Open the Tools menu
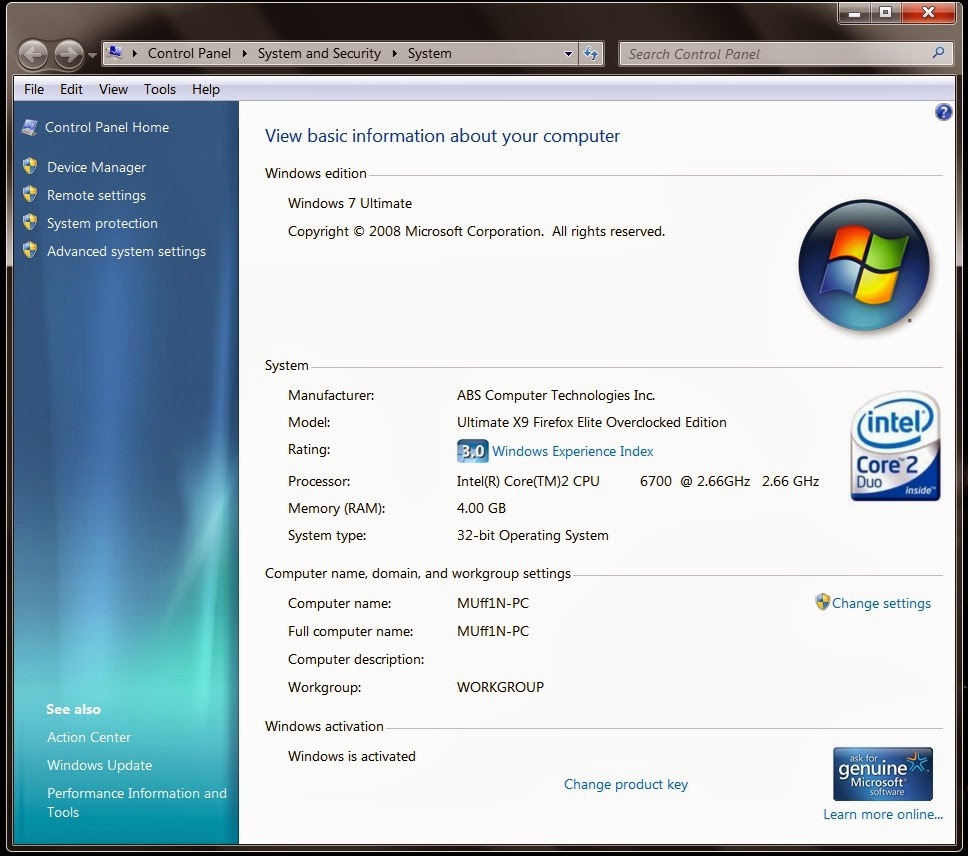Viewport: 968px width, 856px height. click(160, 89)
